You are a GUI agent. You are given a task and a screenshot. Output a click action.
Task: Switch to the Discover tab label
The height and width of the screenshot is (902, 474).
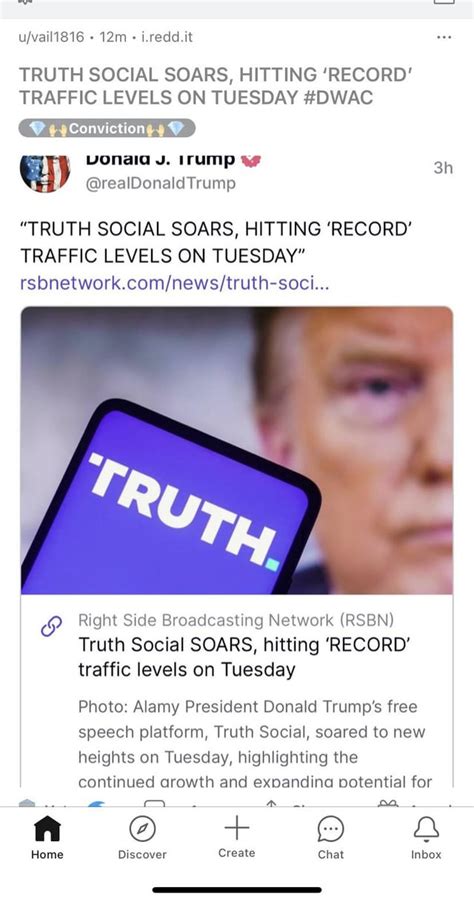[142, 855]
